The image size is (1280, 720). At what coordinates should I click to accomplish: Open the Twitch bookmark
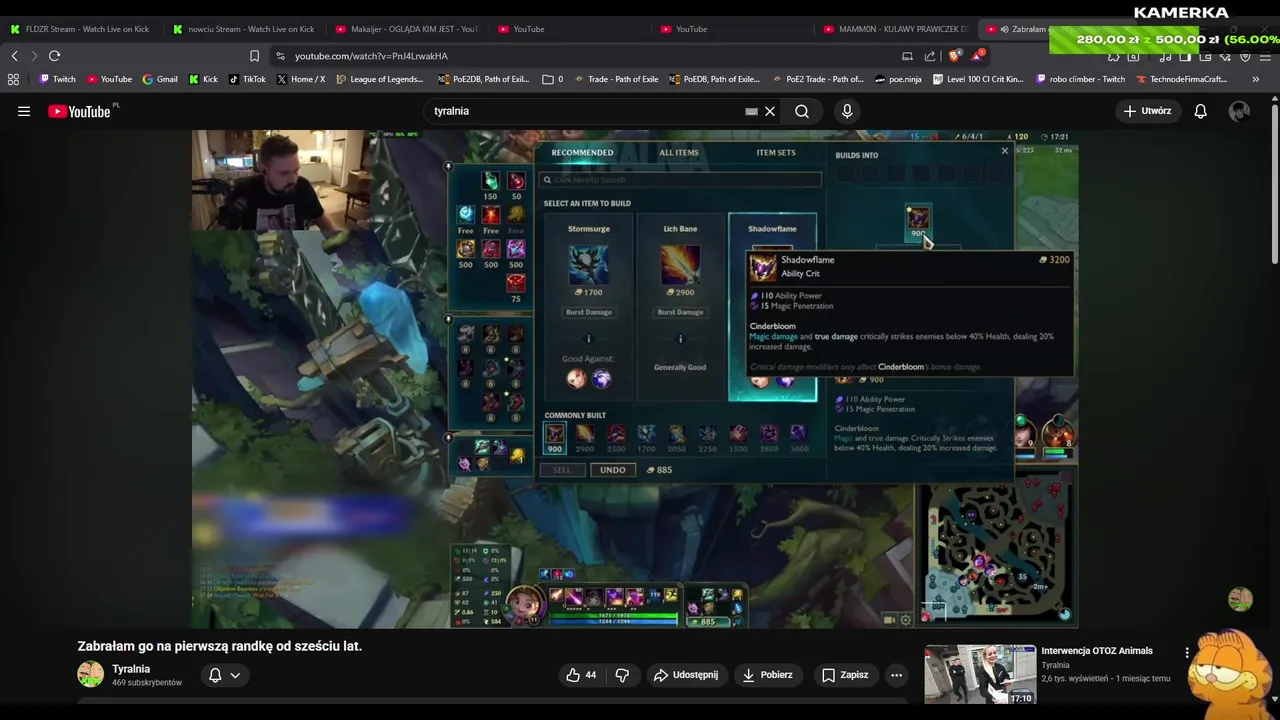[58, 79]
